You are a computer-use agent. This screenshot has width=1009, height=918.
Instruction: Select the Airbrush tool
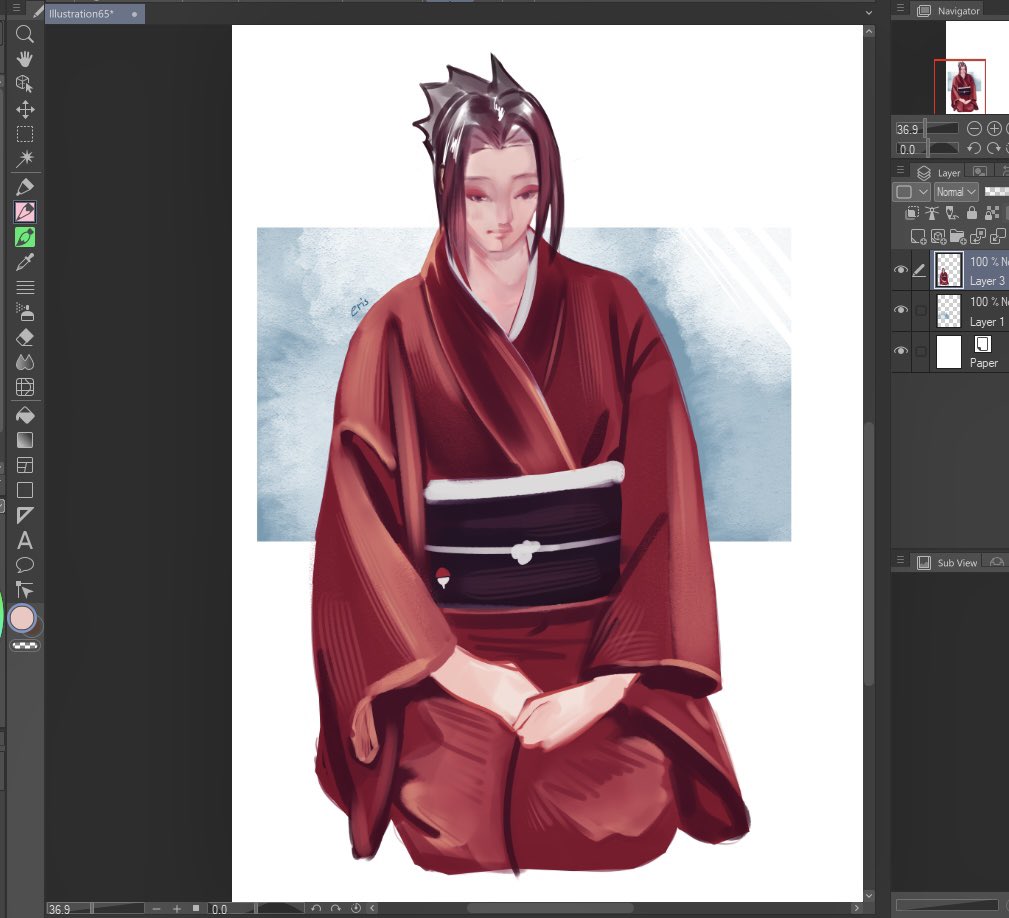click(x=24, y=313)
